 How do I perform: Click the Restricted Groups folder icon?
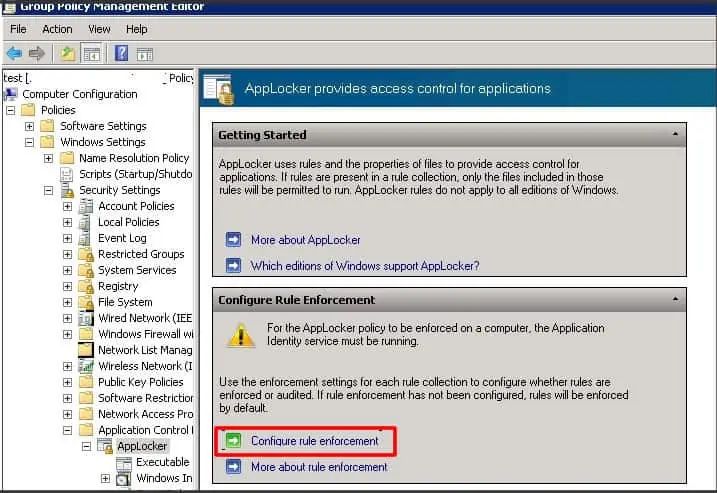point(86,254)
